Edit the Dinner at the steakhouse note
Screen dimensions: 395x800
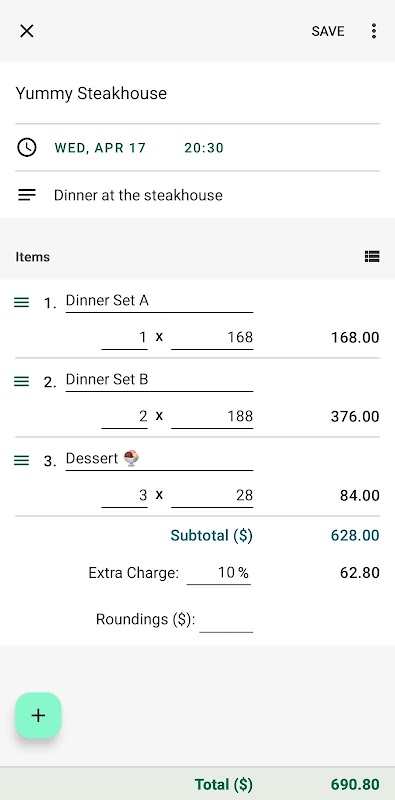coord(198,195)
